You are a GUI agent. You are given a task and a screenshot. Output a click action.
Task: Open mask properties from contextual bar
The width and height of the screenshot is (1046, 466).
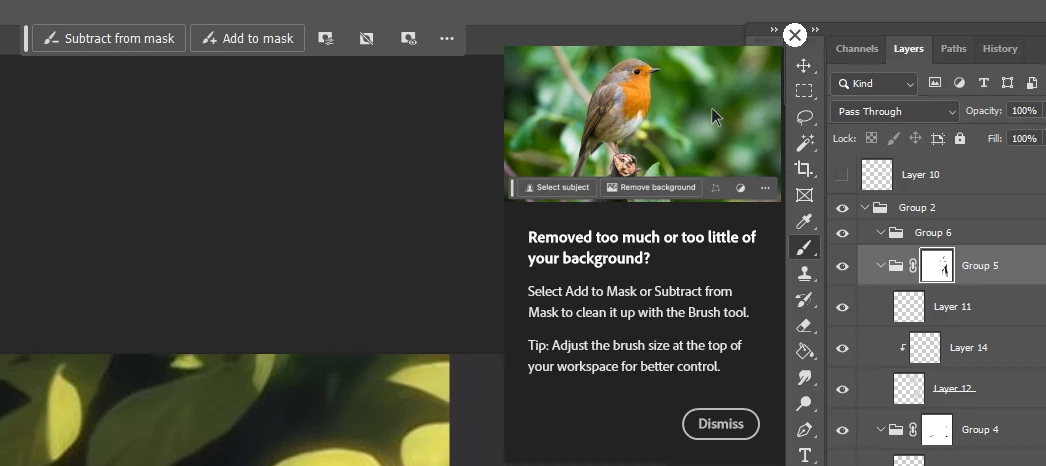pyautogui.click(x=326, y=39)
